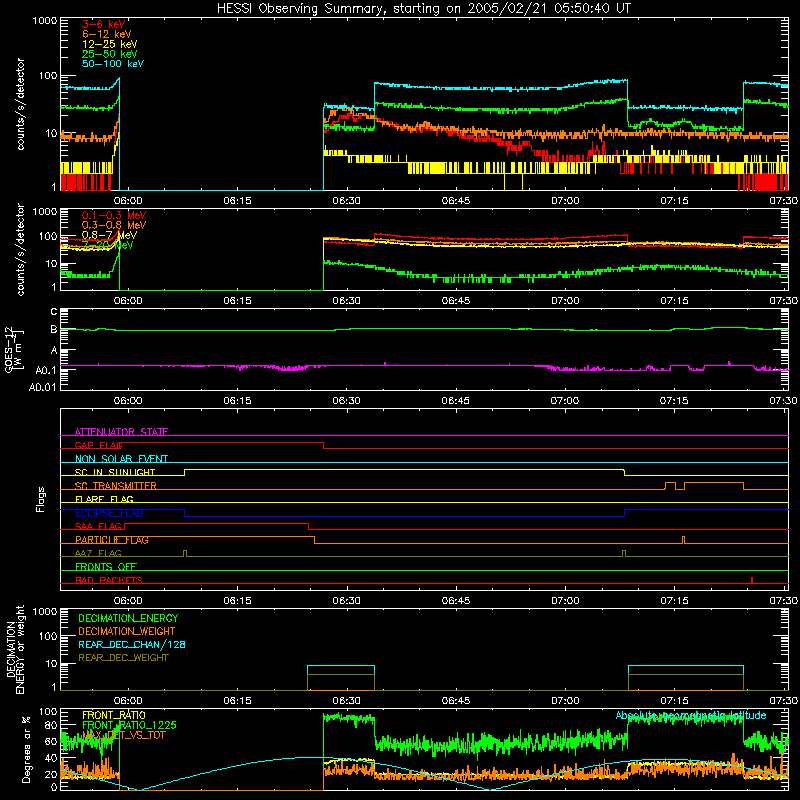800x800 pixels.
Task: Select the 7-20 MeV legend label
Action: pos(108,245)
